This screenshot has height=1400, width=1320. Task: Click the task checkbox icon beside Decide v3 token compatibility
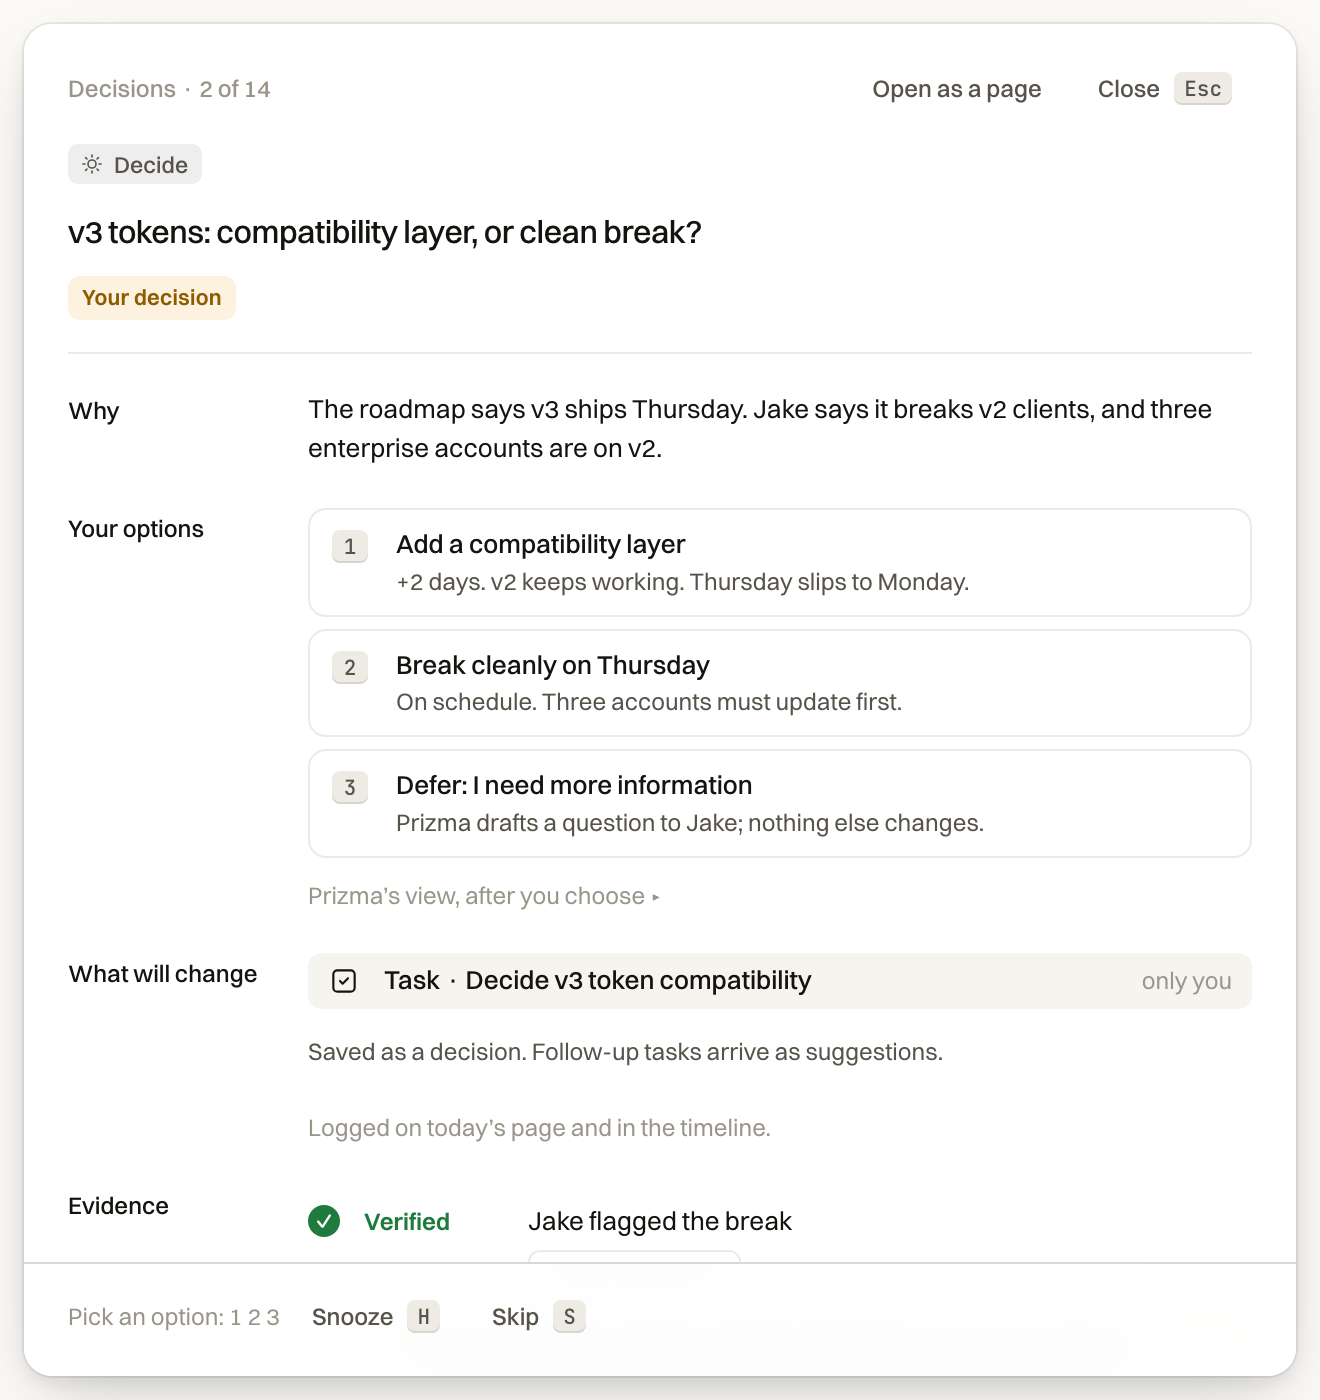(344, 981)
